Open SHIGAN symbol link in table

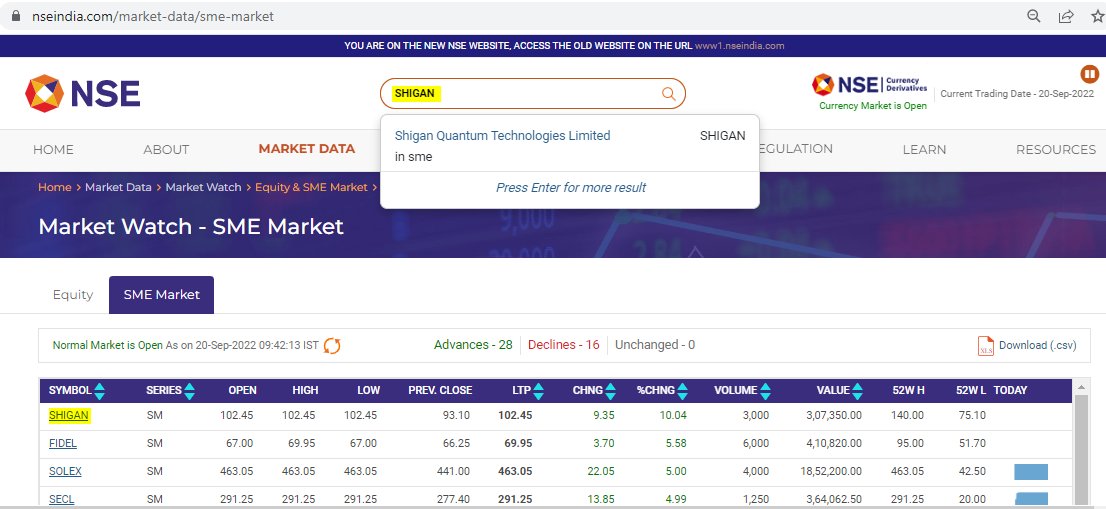[68, 415]
